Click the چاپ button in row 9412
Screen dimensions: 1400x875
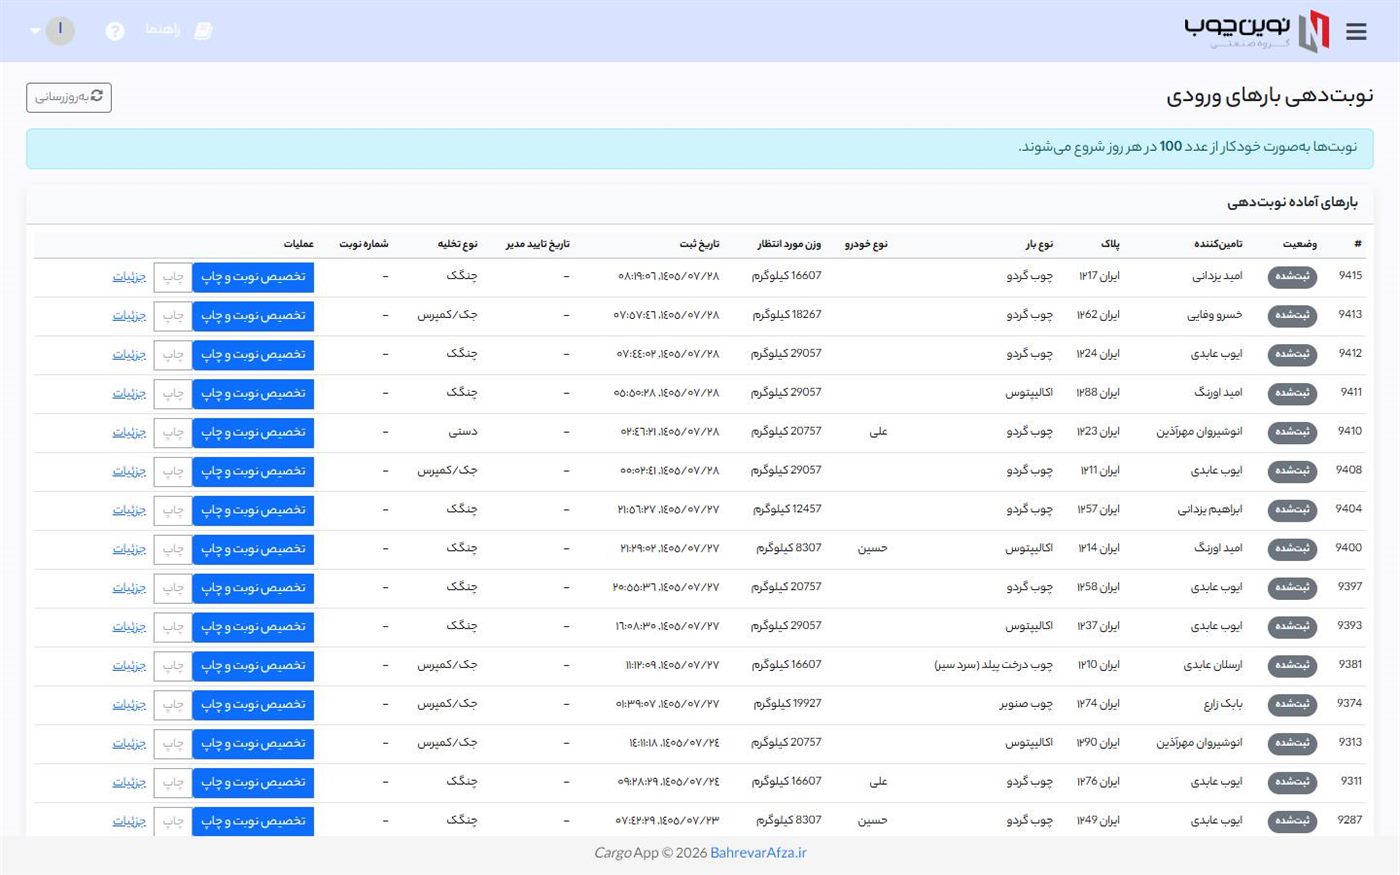click(173, 355)
